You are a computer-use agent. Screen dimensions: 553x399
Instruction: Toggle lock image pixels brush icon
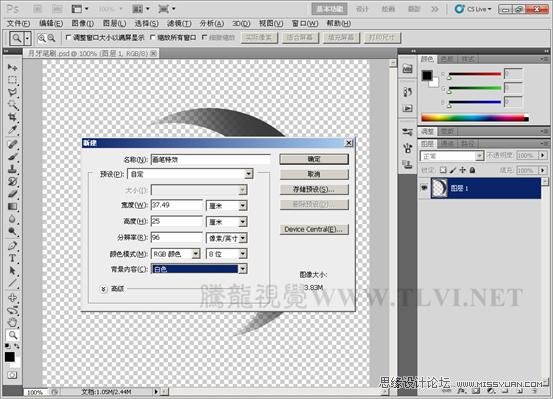[453, 170]
